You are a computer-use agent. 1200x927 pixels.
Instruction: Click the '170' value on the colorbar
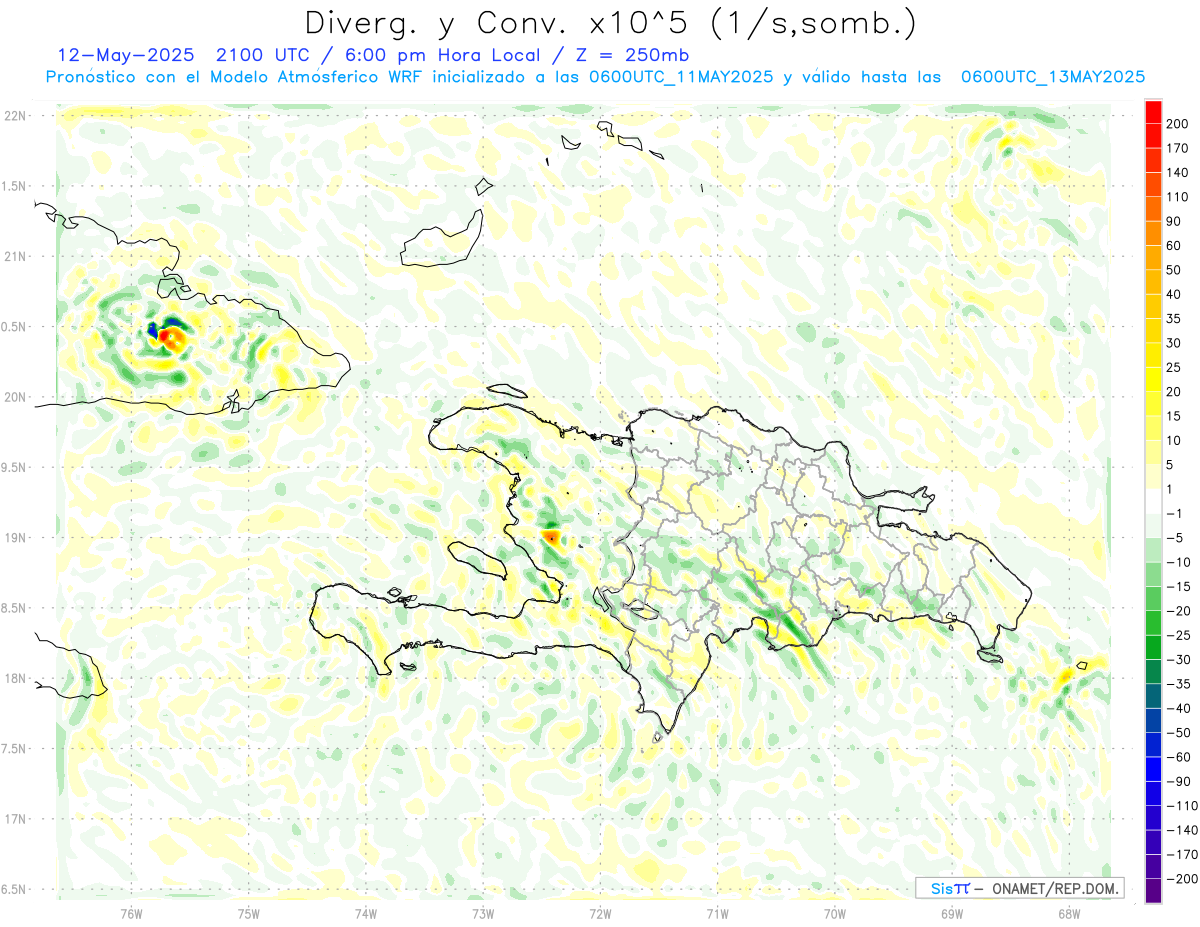[1178, 148]
